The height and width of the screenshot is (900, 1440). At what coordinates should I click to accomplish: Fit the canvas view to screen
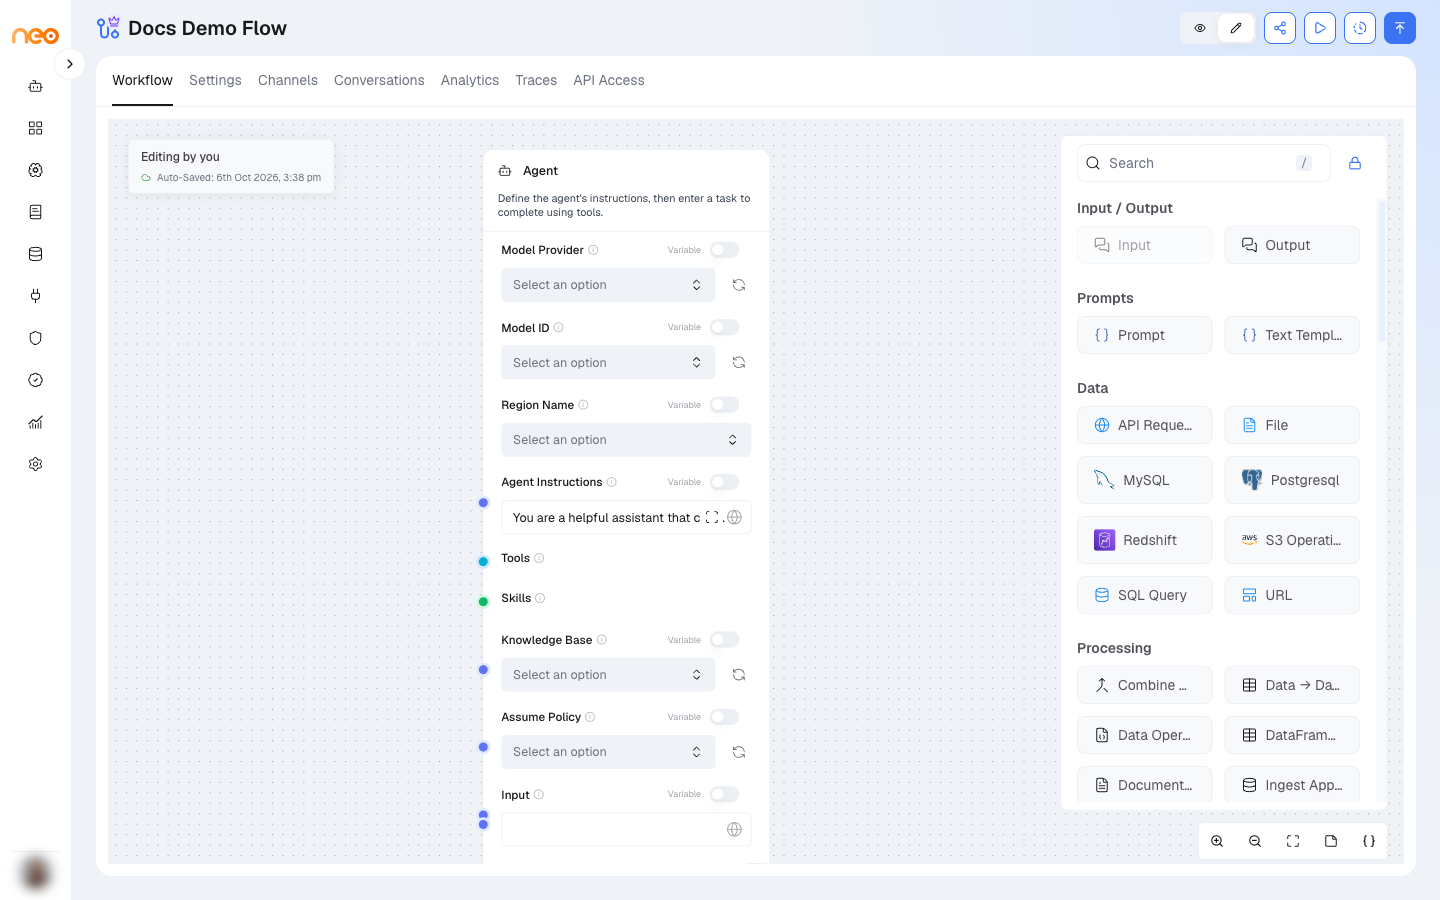click(1293, 841)
